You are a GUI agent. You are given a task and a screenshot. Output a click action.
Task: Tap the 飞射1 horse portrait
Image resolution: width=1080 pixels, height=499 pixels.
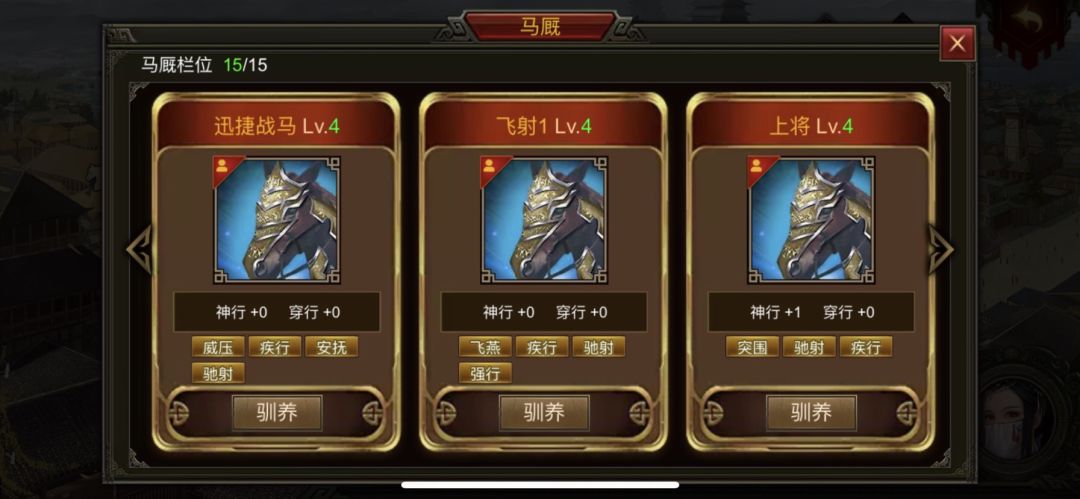click(x=543, y=220)
